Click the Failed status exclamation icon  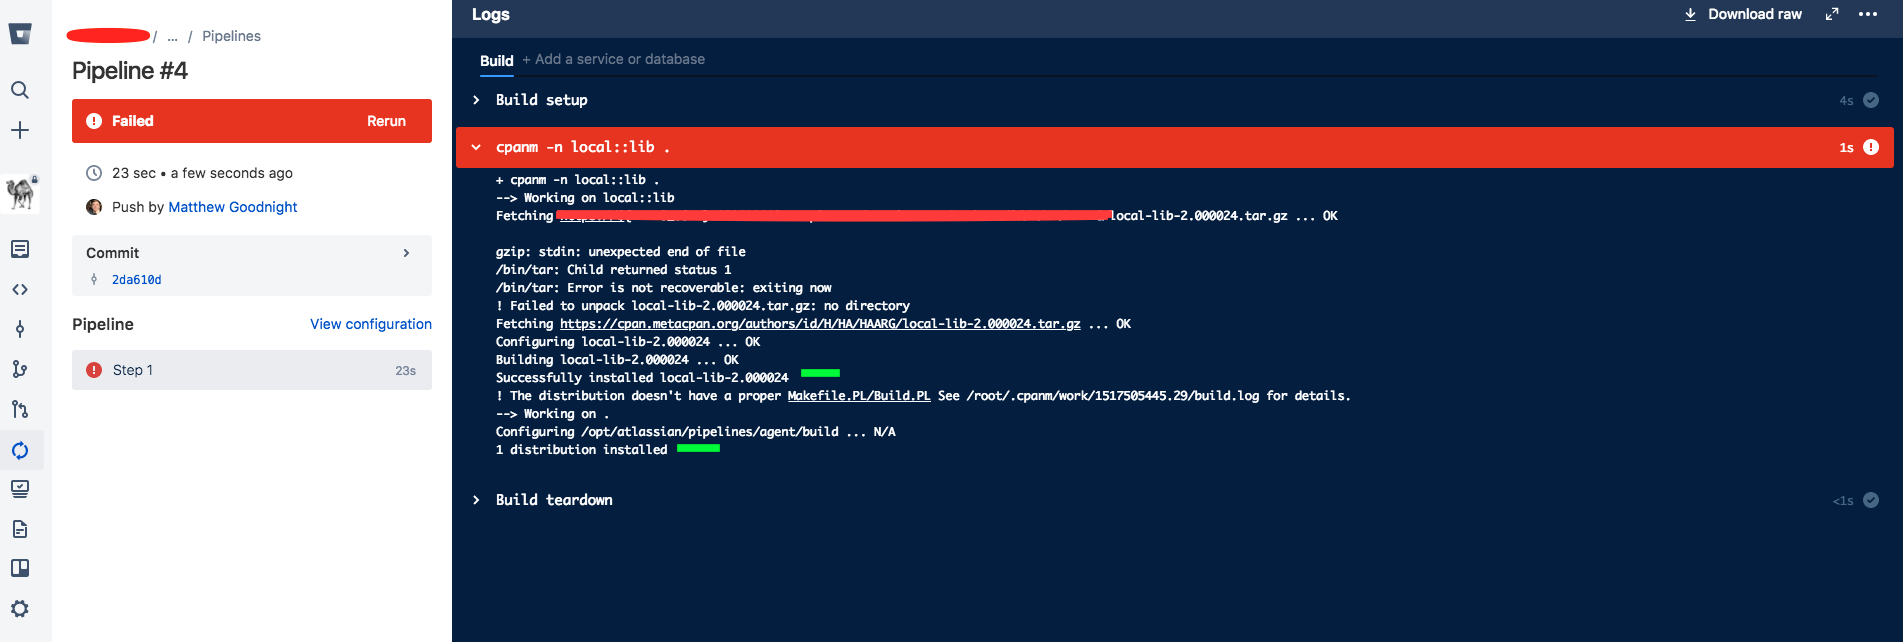(94, 121)
